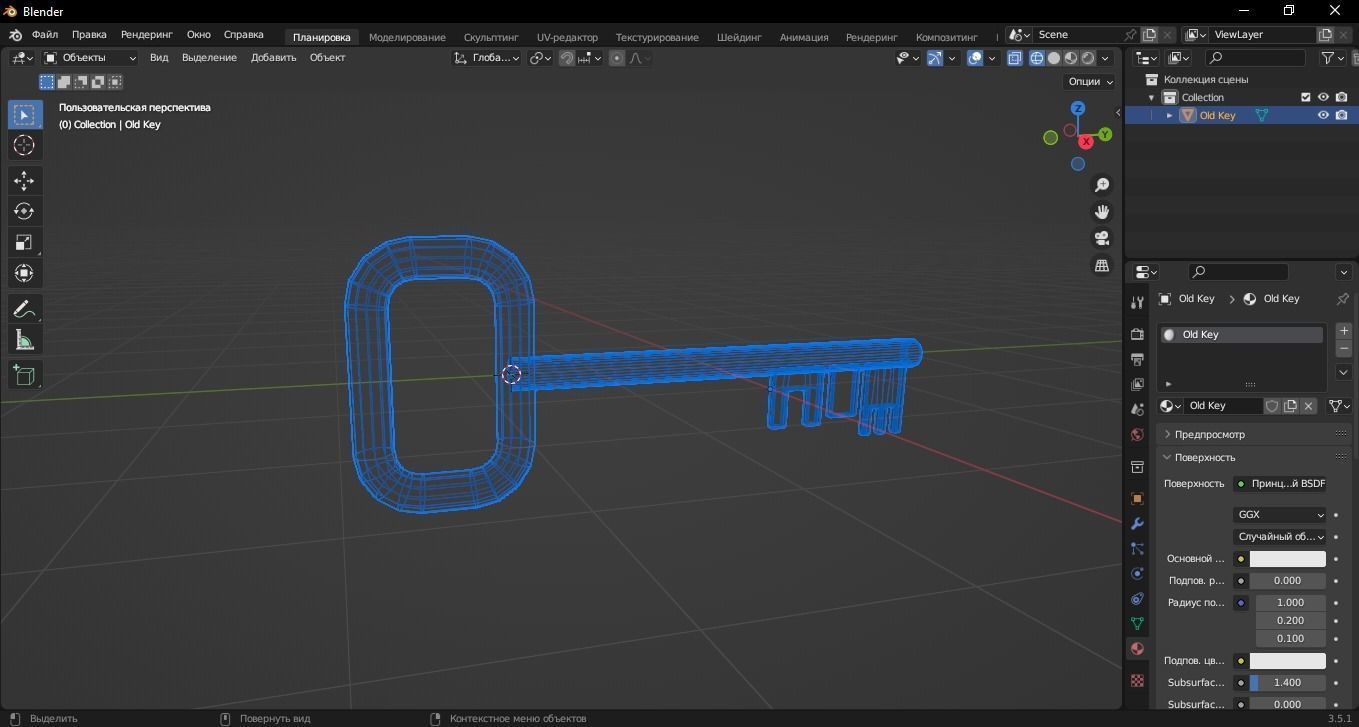Switch to Material Preview shading

(x=1071, y=58)
